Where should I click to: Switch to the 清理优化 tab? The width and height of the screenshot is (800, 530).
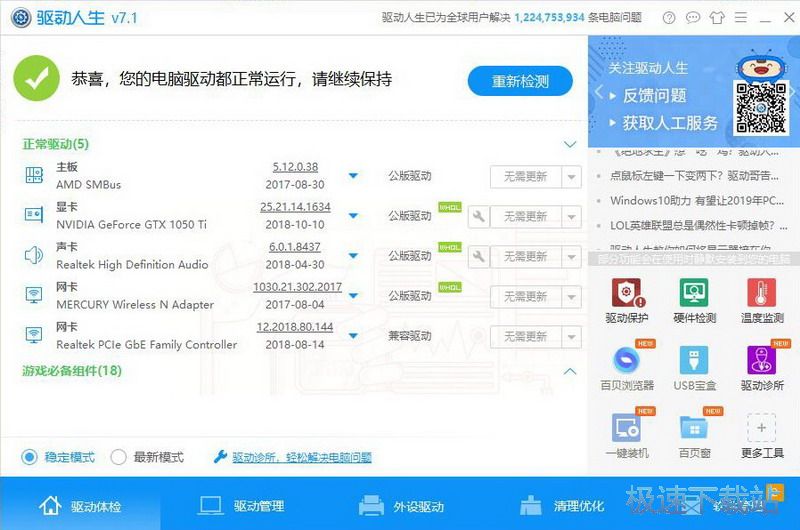point(562,506)
